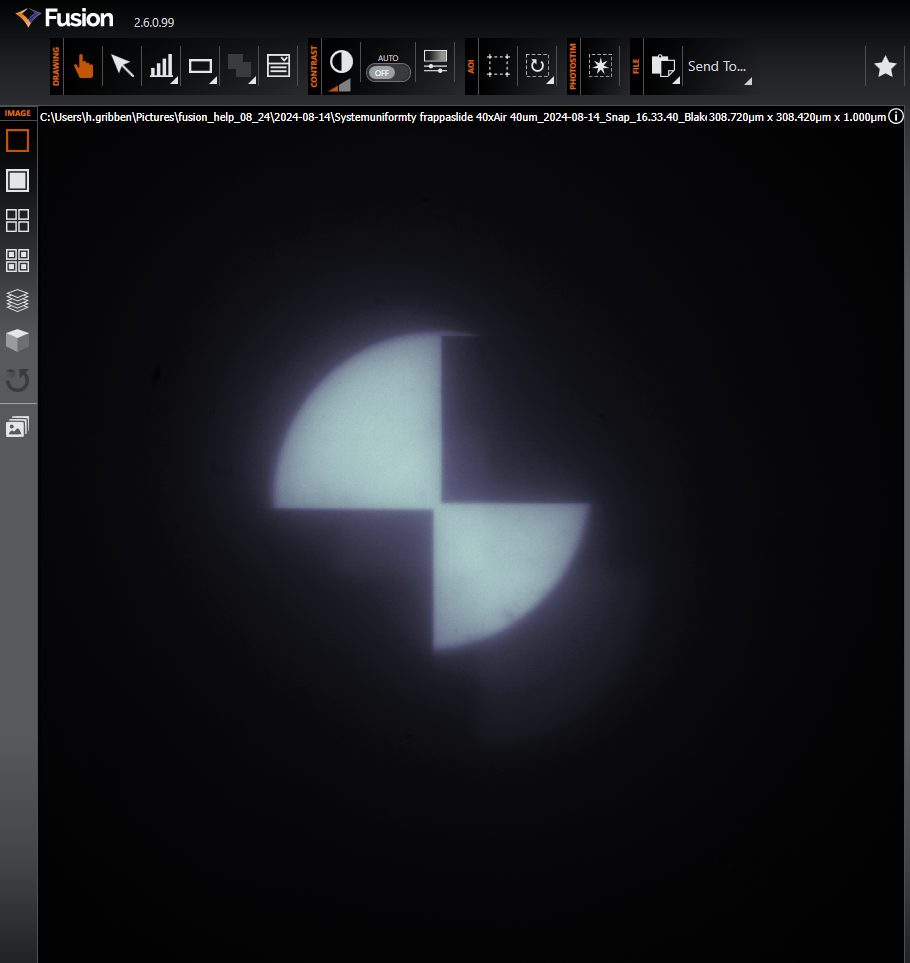Viewport: 910px width, 963px height.
Task: Expand the rectangle shape drawing tool
Action: coord(201,66)
